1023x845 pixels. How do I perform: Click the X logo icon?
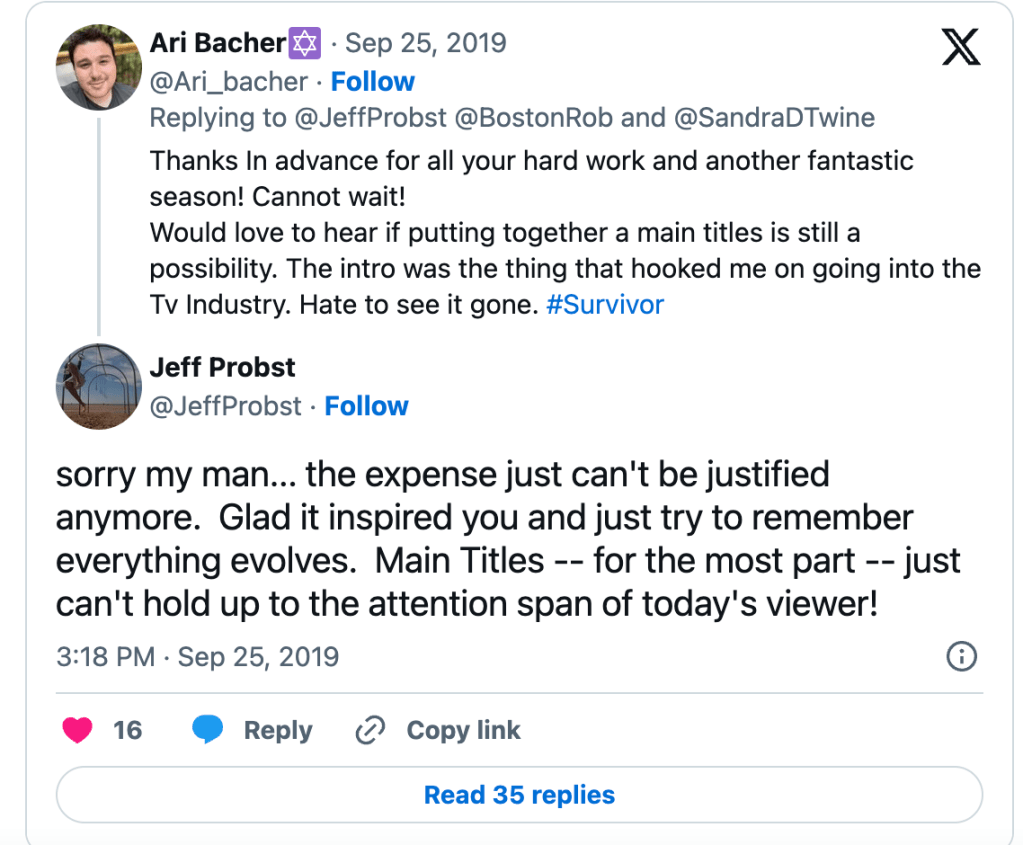click(x=961, y=46)
